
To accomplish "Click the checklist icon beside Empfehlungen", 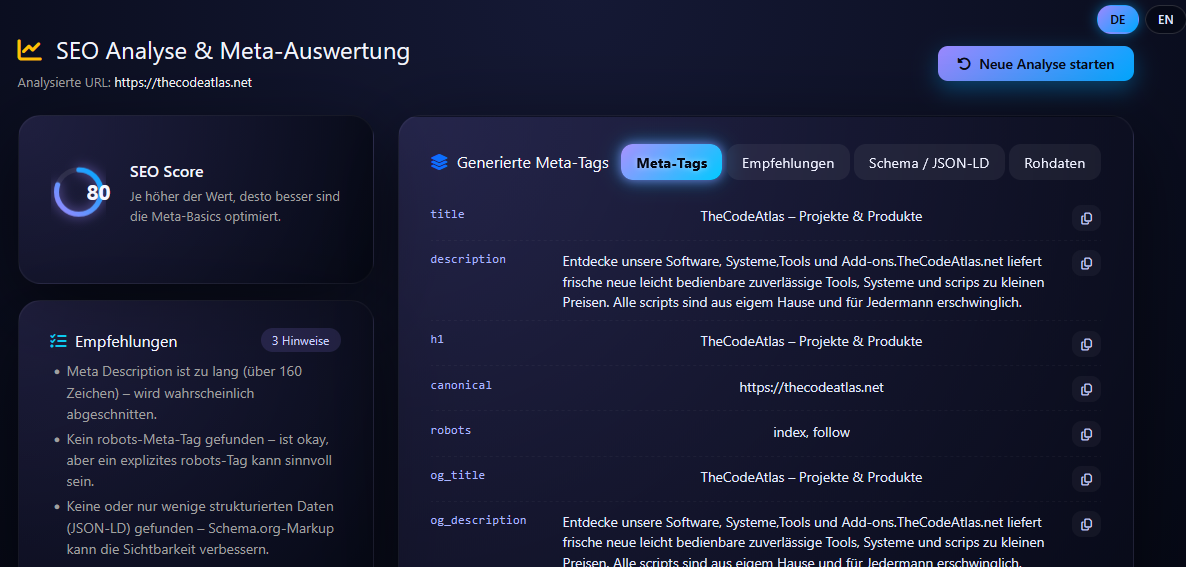I will tap(57, 341).
